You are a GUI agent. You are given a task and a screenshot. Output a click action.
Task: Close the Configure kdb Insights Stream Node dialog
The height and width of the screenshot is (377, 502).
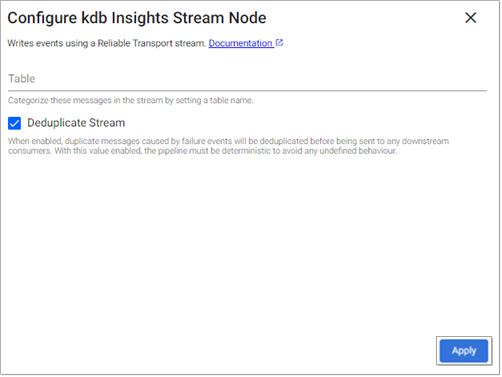coord(471,18)
